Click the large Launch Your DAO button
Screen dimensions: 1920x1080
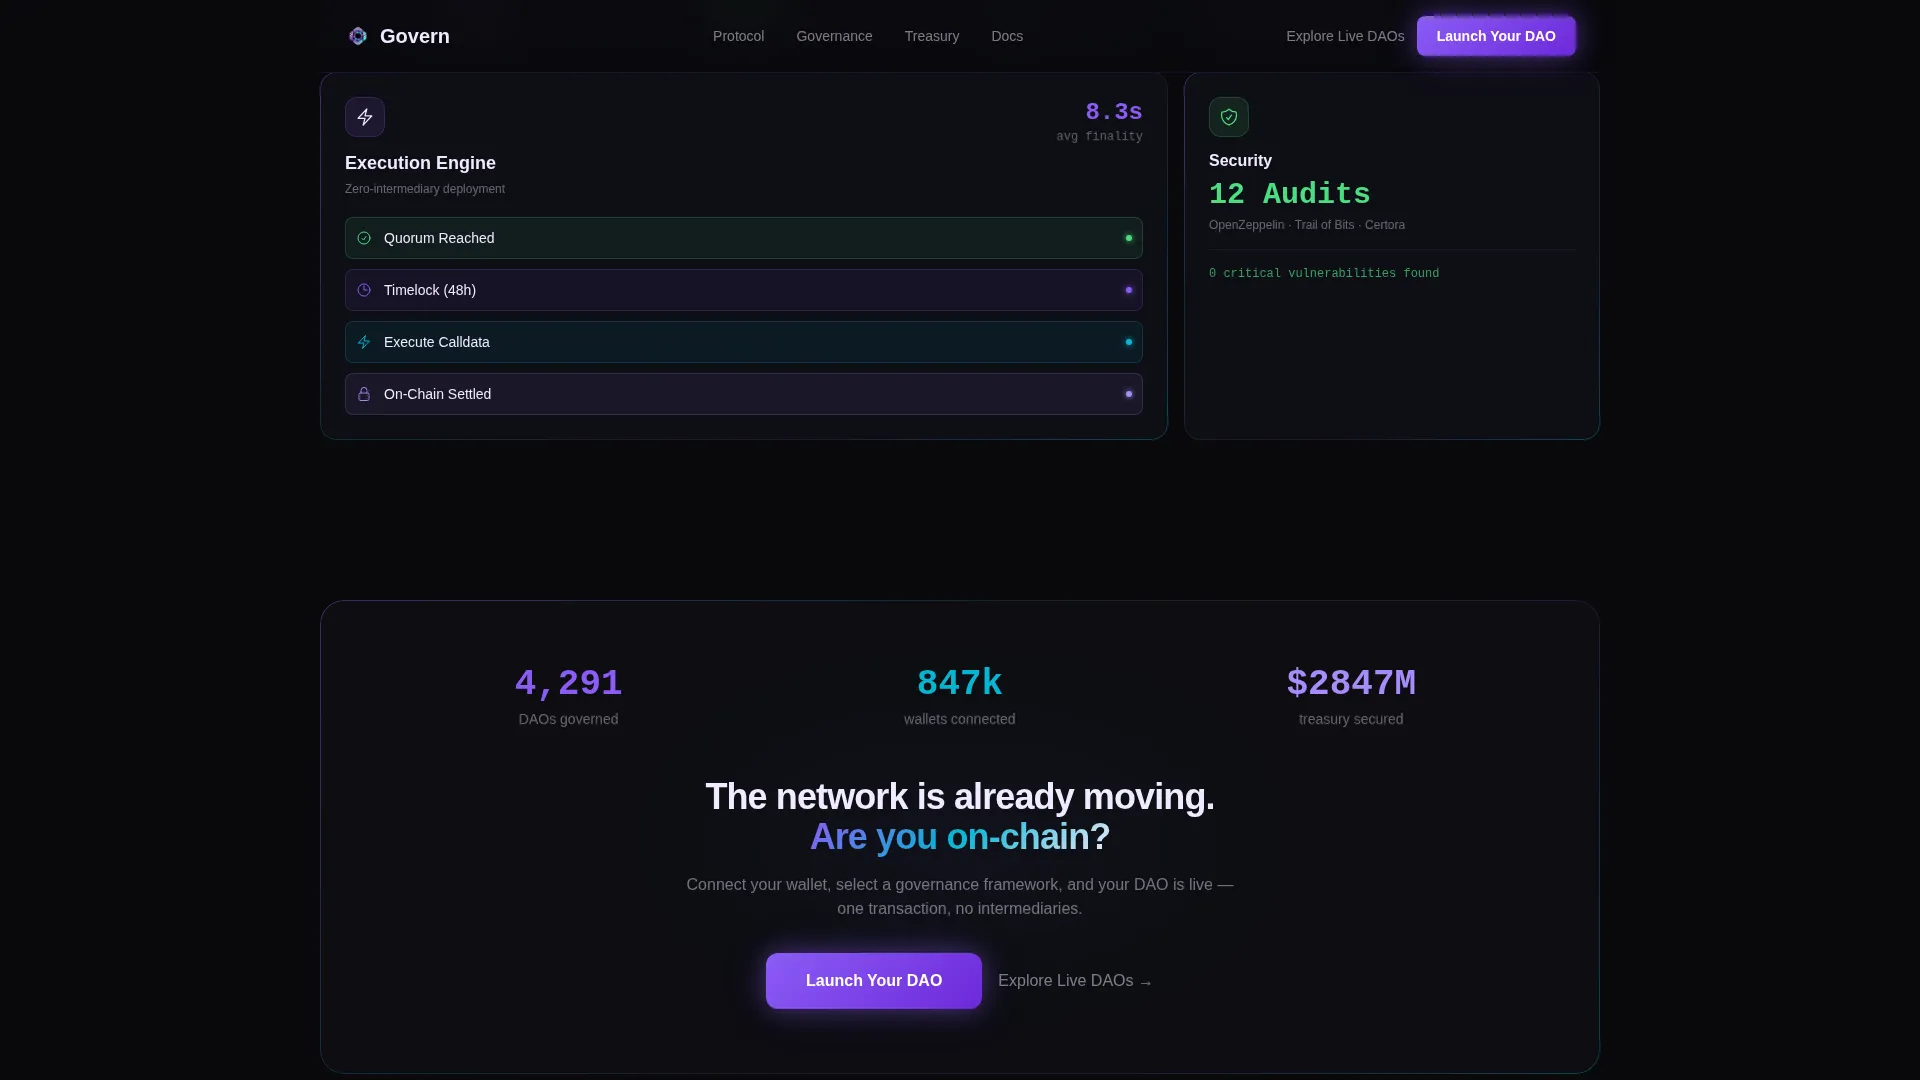(x=874, y=981)
